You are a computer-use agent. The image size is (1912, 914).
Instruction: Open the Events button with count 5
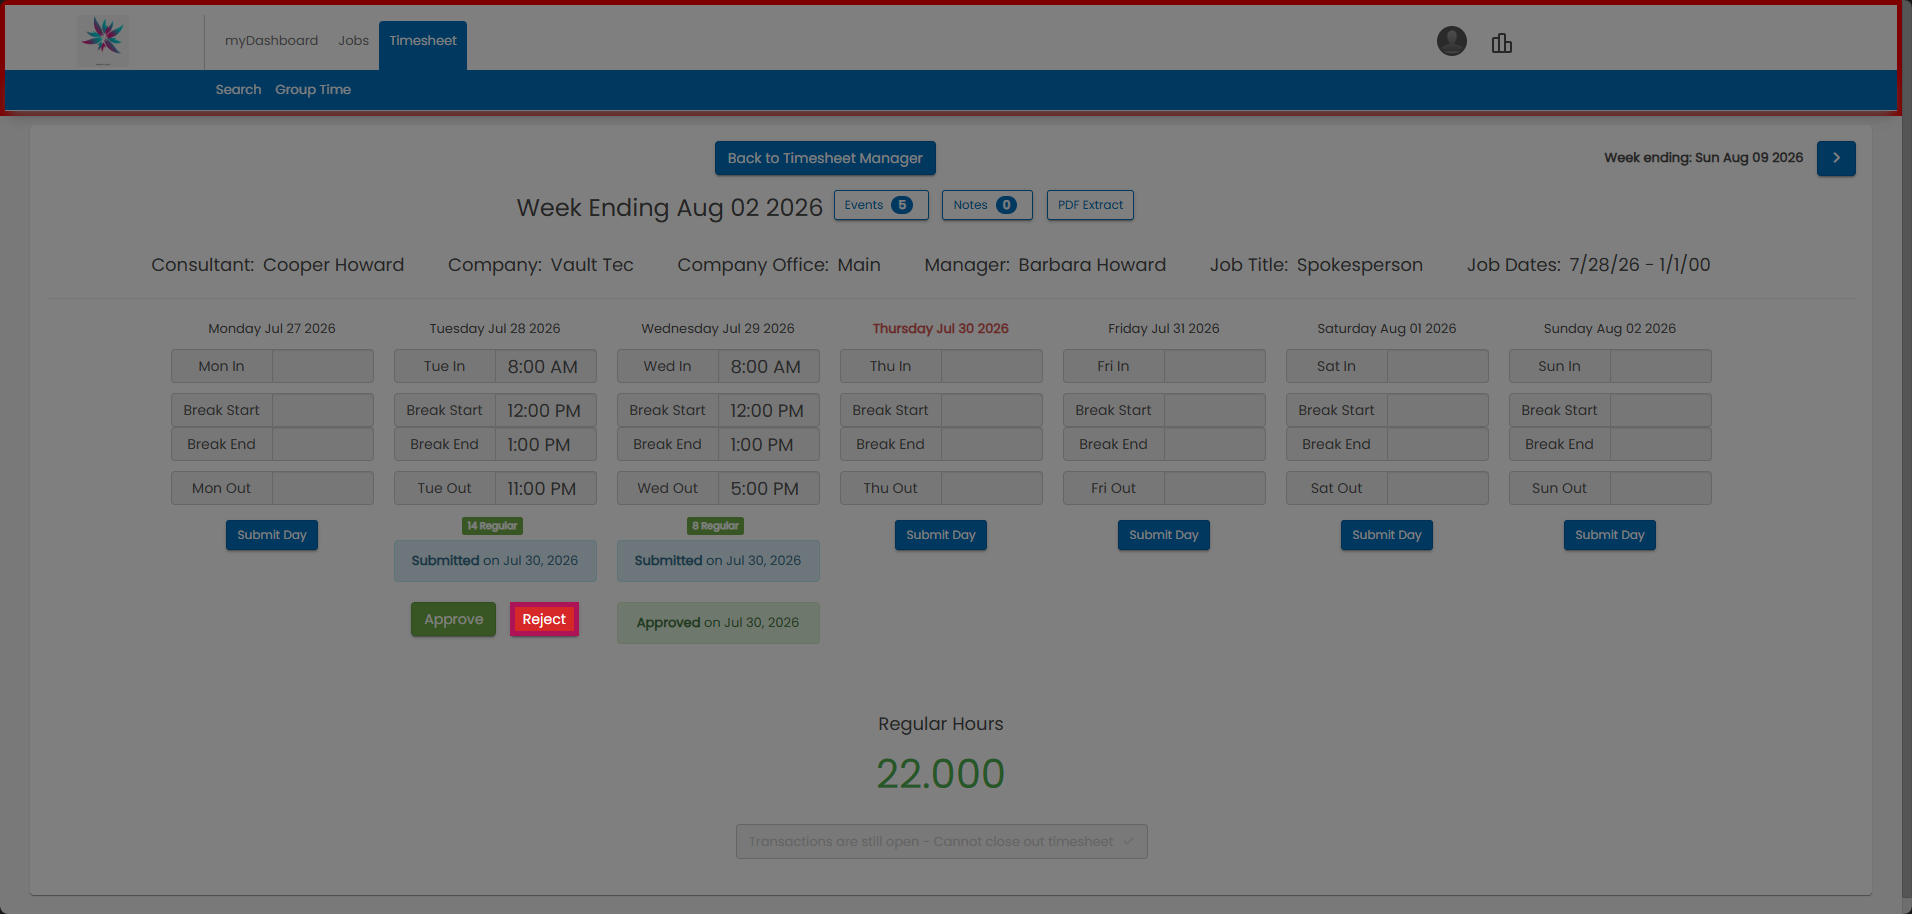(x=881, y=205)
